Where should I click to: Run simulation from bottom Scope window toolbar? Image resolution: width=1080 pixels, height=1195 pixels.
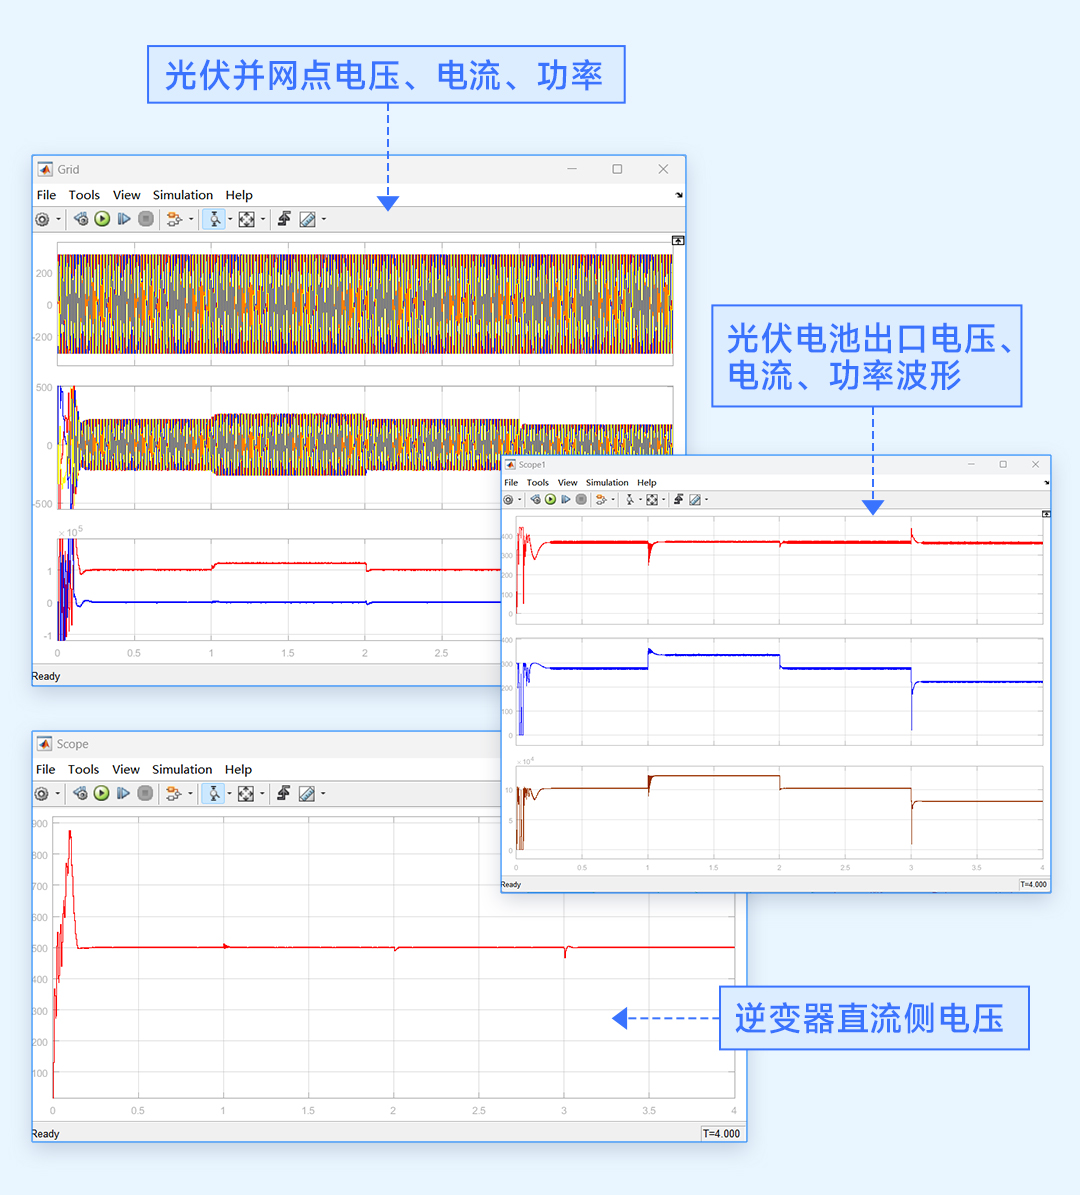tap(101, 794)
